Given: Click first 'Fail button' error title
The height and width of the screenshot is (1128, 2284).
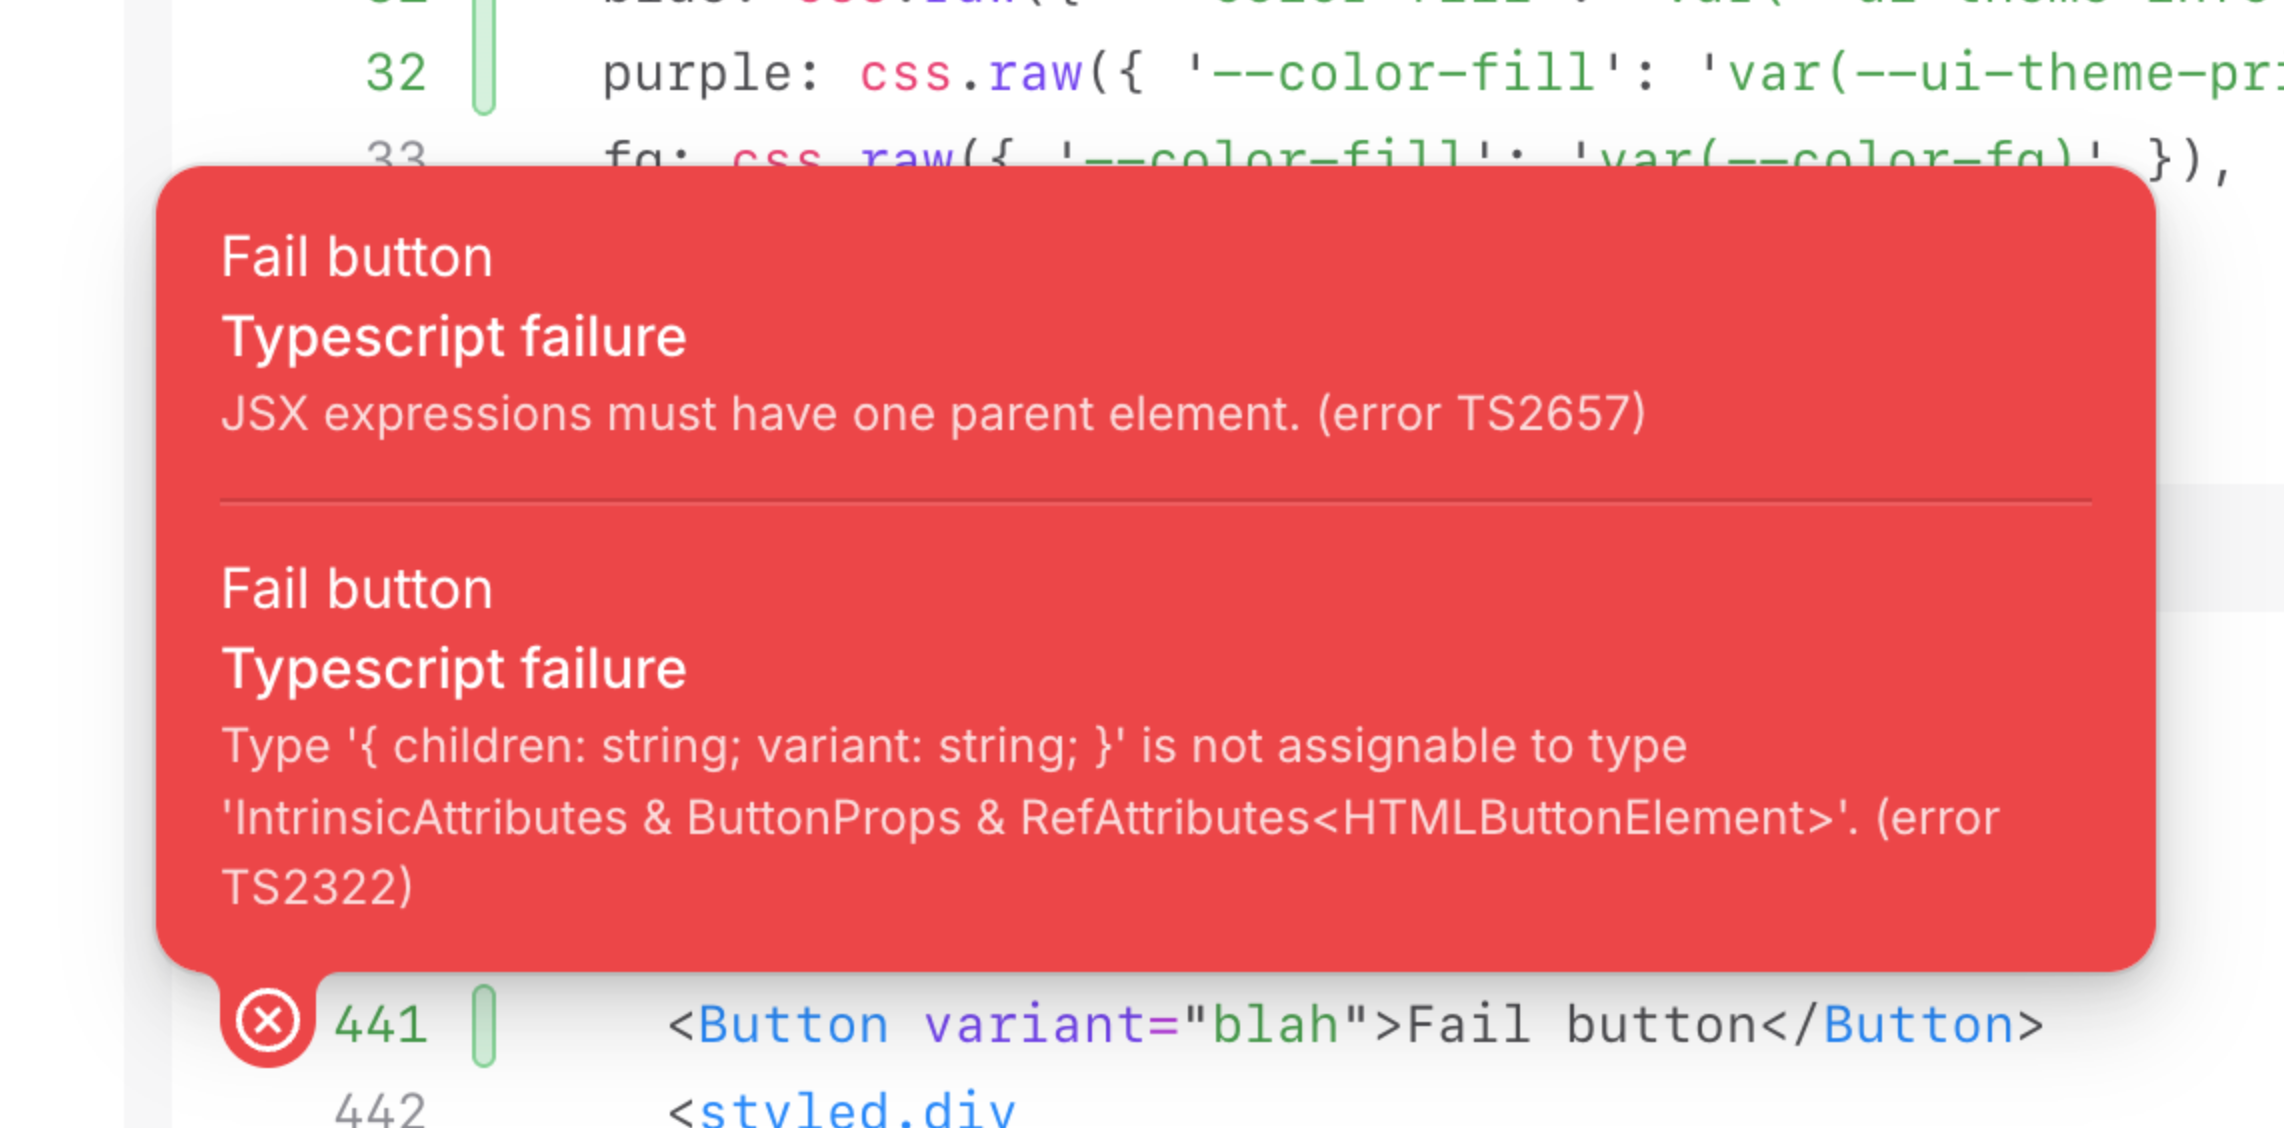Looking at the screenshot, I should point(357,257).
